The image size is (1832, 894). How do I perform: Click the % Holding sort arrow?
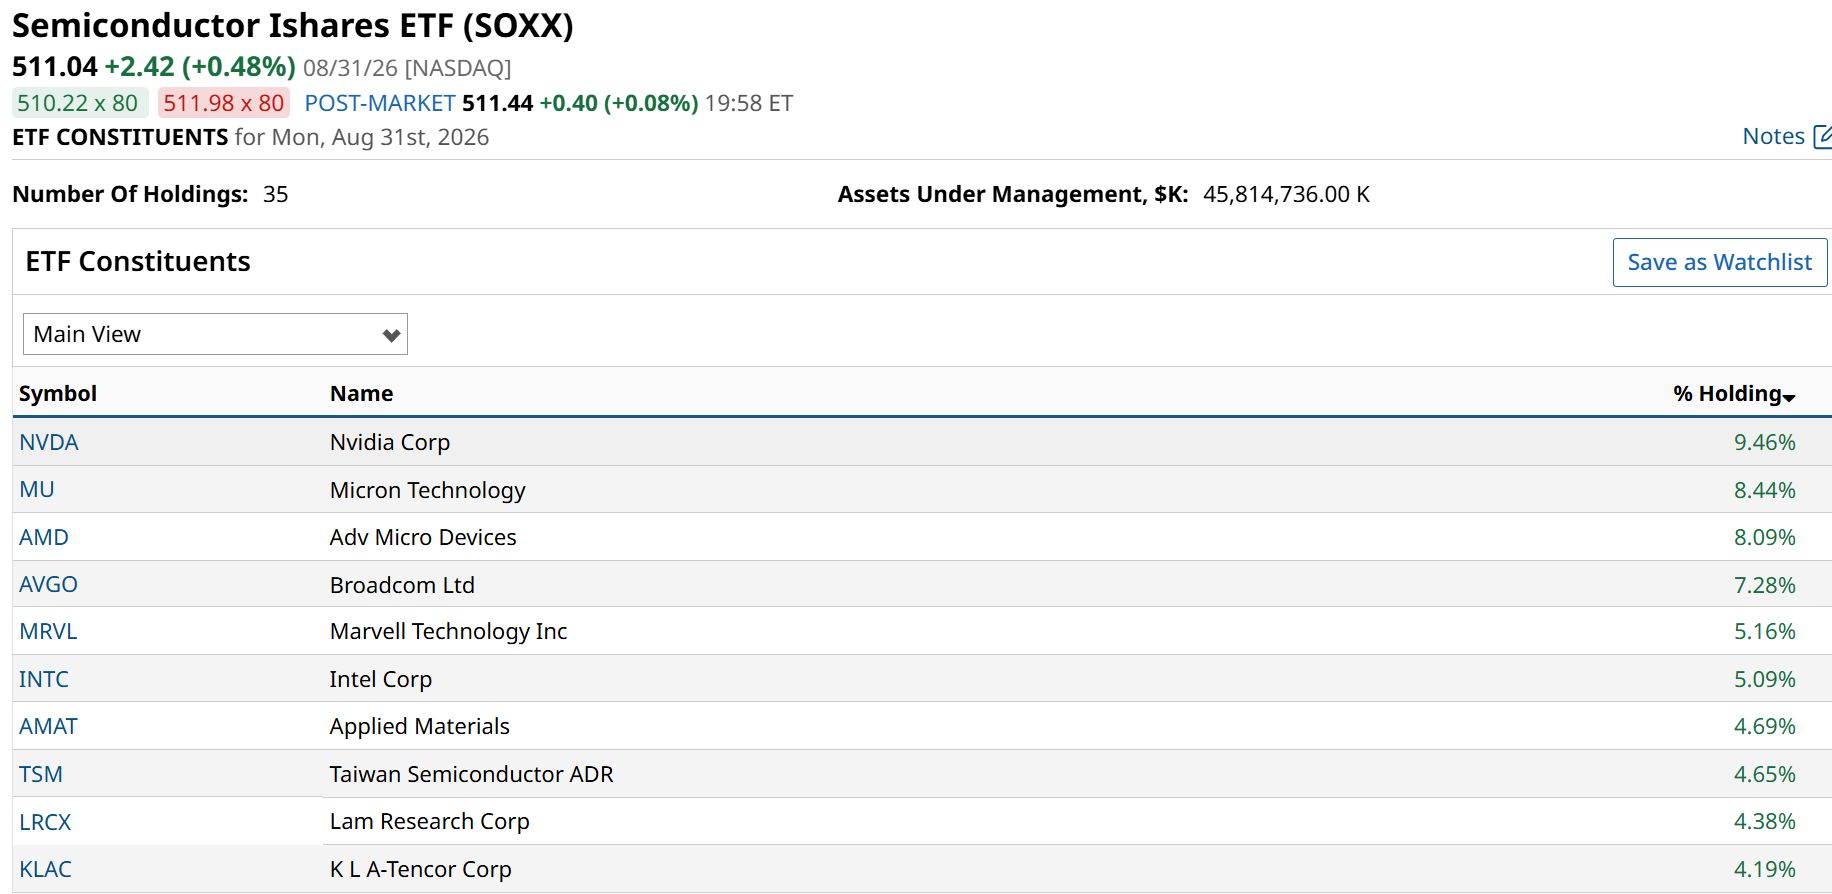1789,398
